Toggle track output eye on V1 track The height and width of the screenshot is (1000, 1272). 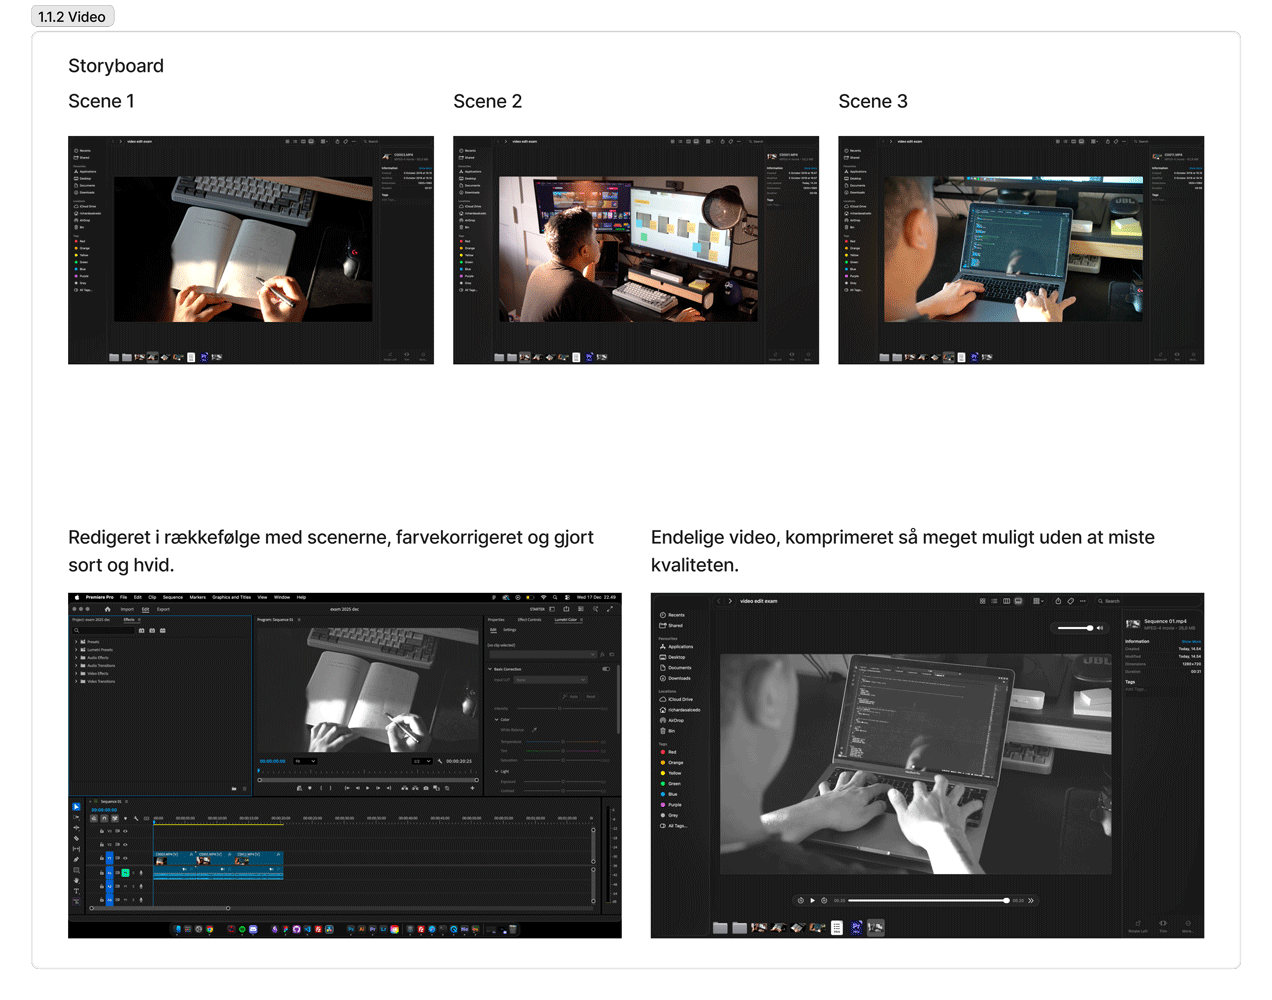[x=125, y=858]
